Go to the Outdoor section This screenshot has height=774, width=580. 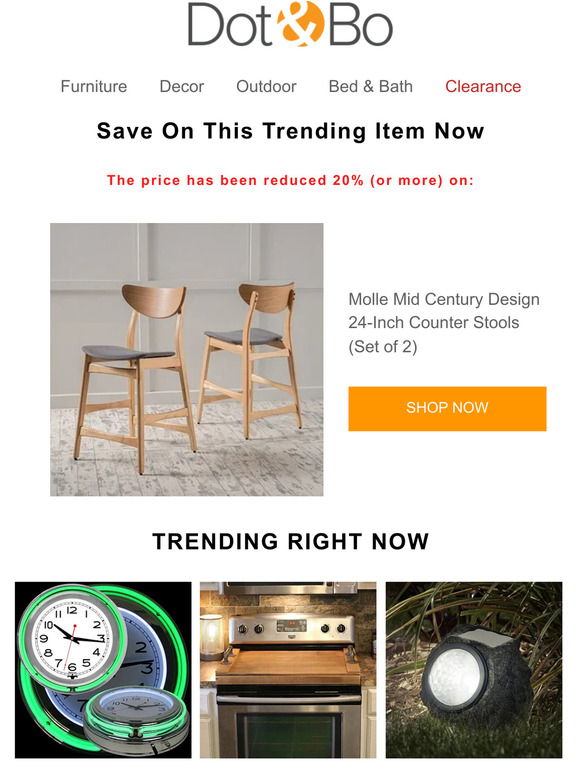pyautogui.click(x=267, y=86)
